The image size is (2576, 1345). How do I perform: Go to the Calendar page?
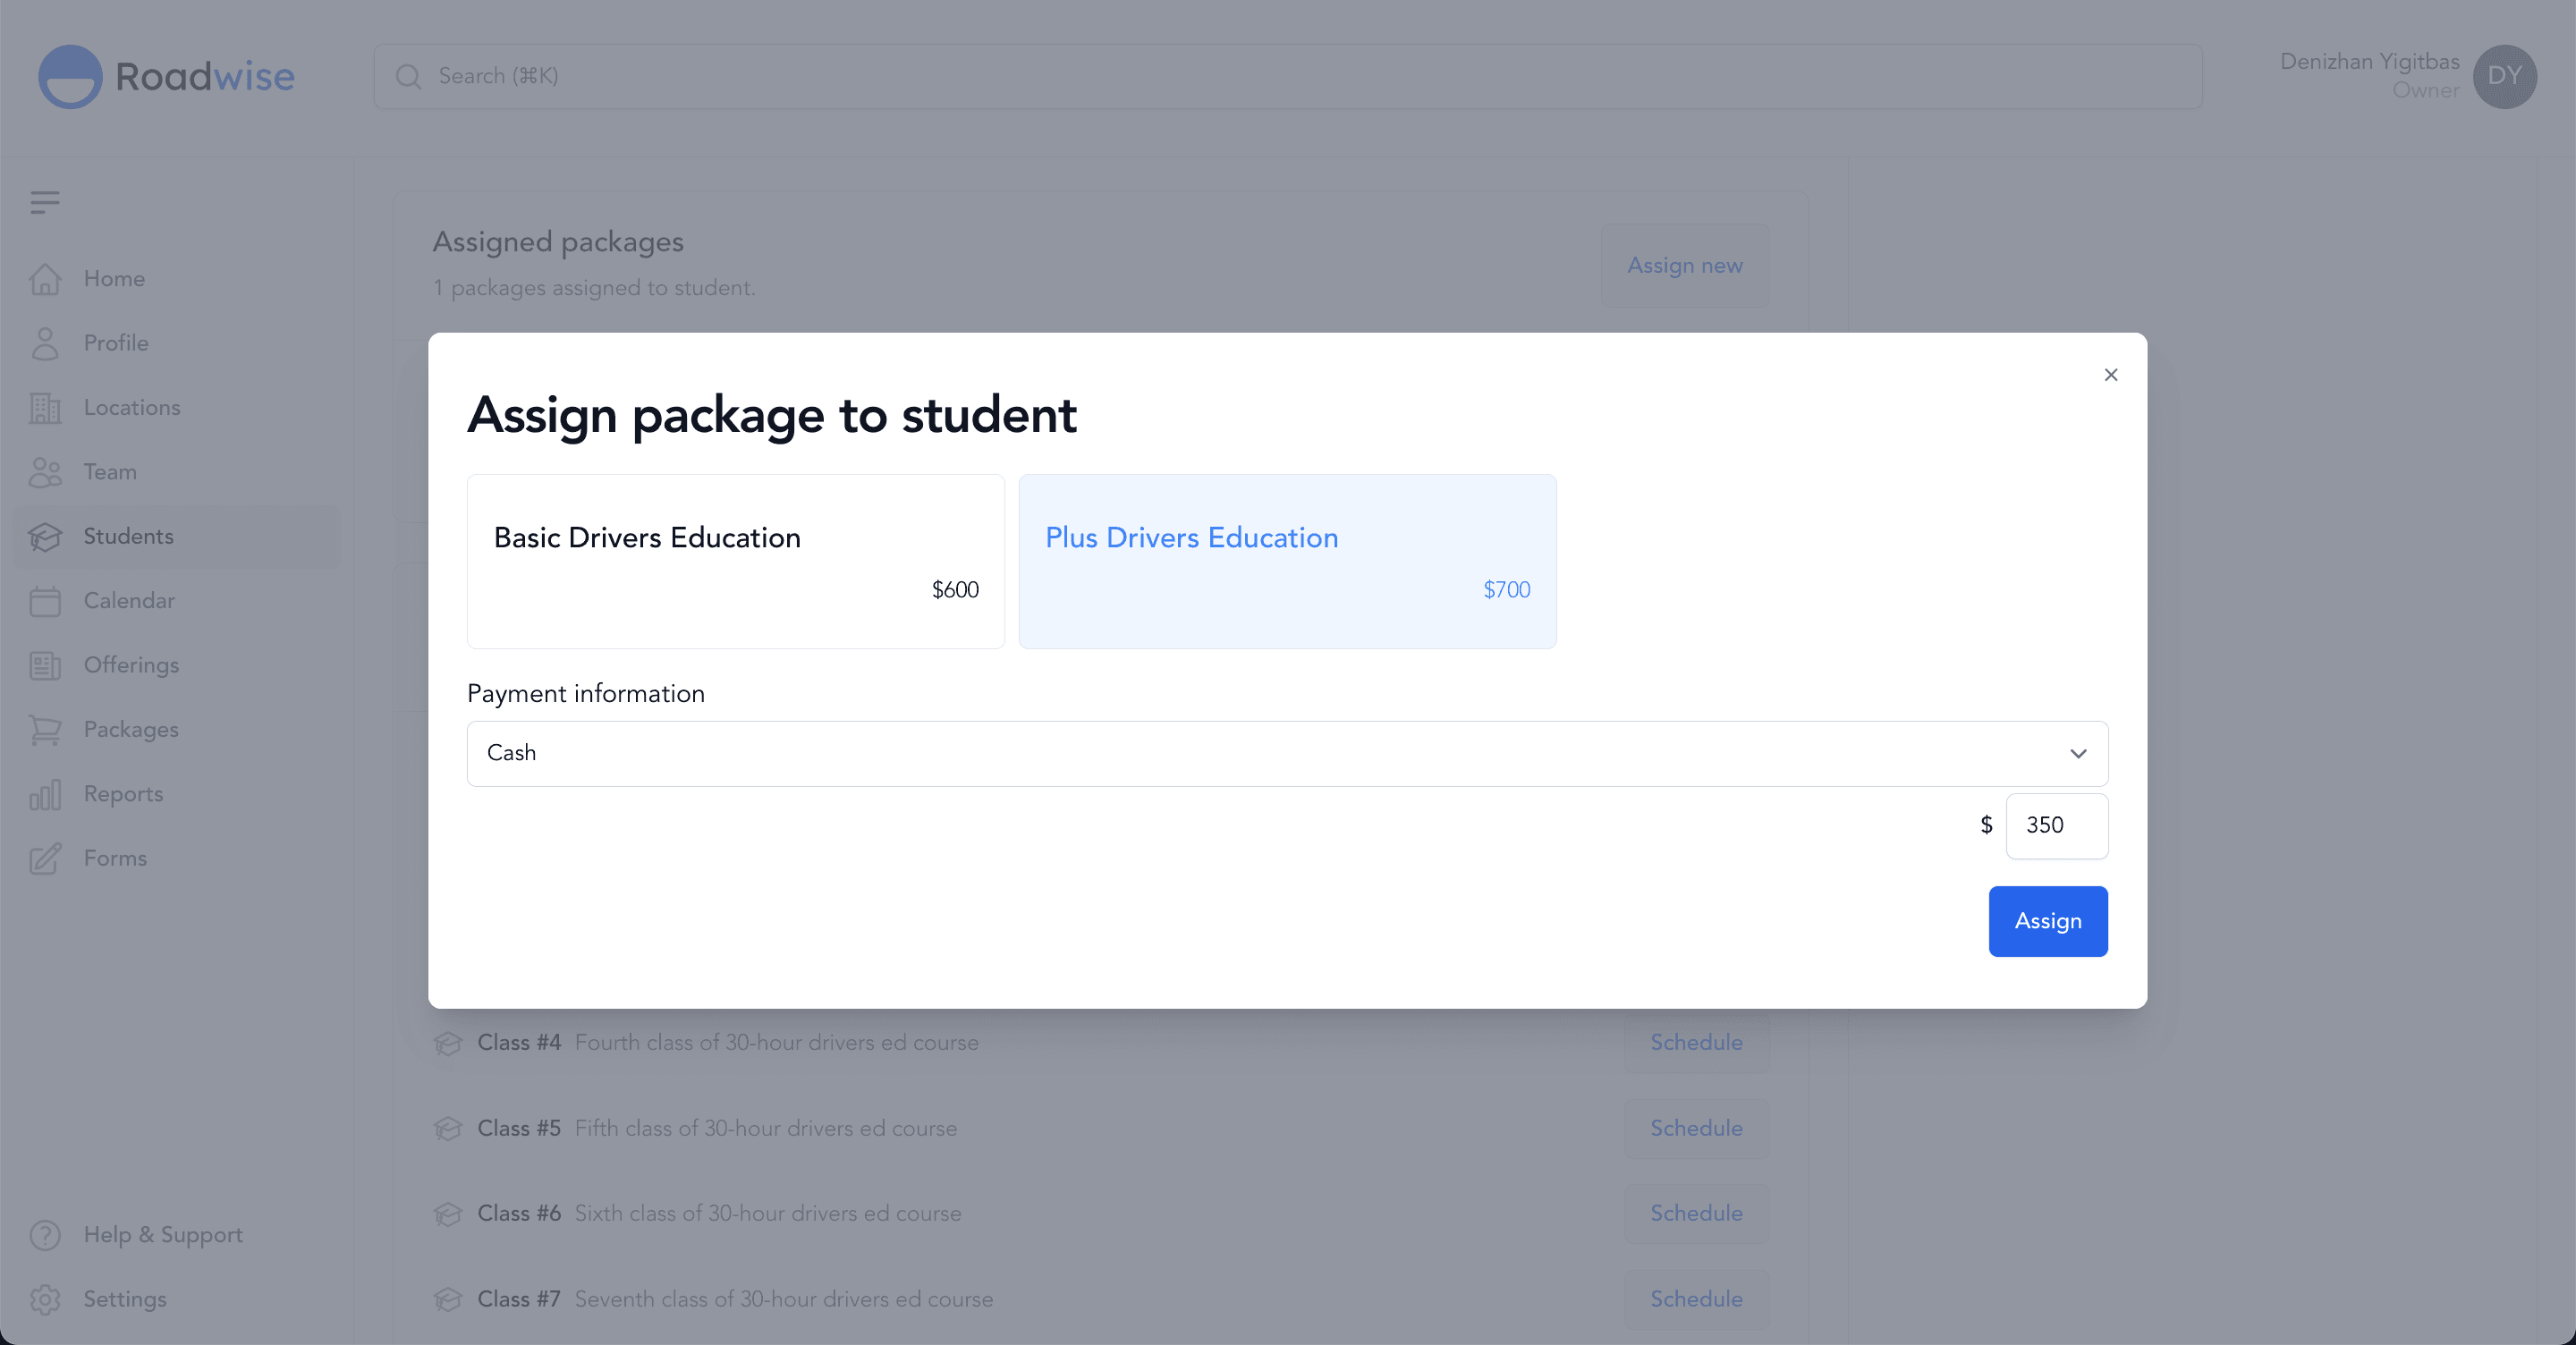(177, 601)
